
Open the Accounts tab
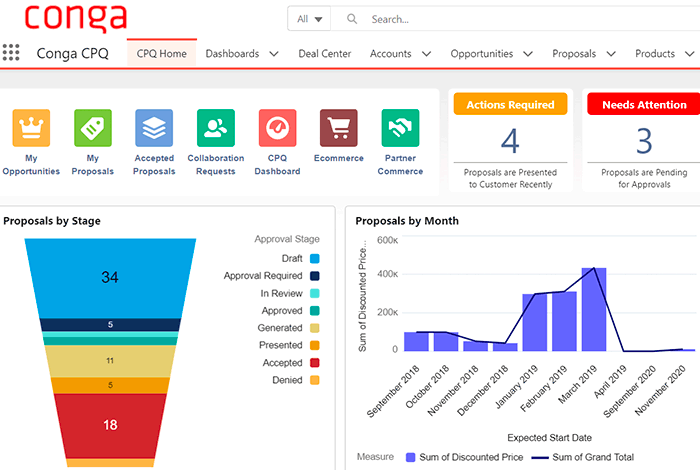tap(391, 54)
